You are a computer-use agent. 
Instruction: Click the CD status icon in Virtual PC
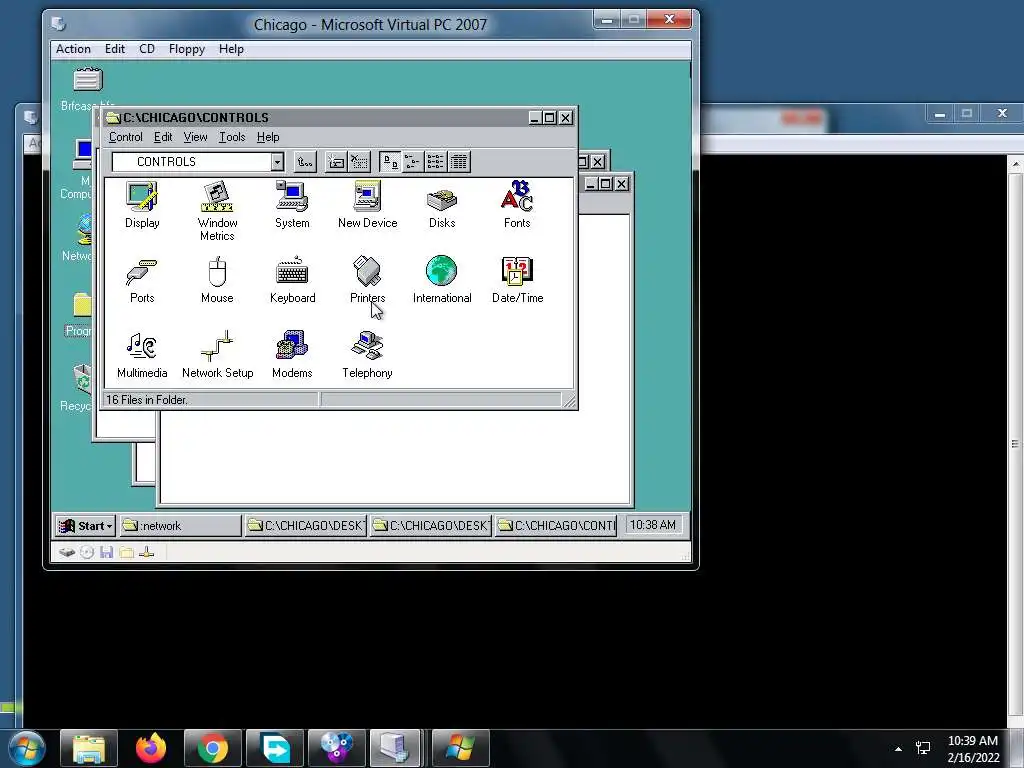[x=87, y=552]
